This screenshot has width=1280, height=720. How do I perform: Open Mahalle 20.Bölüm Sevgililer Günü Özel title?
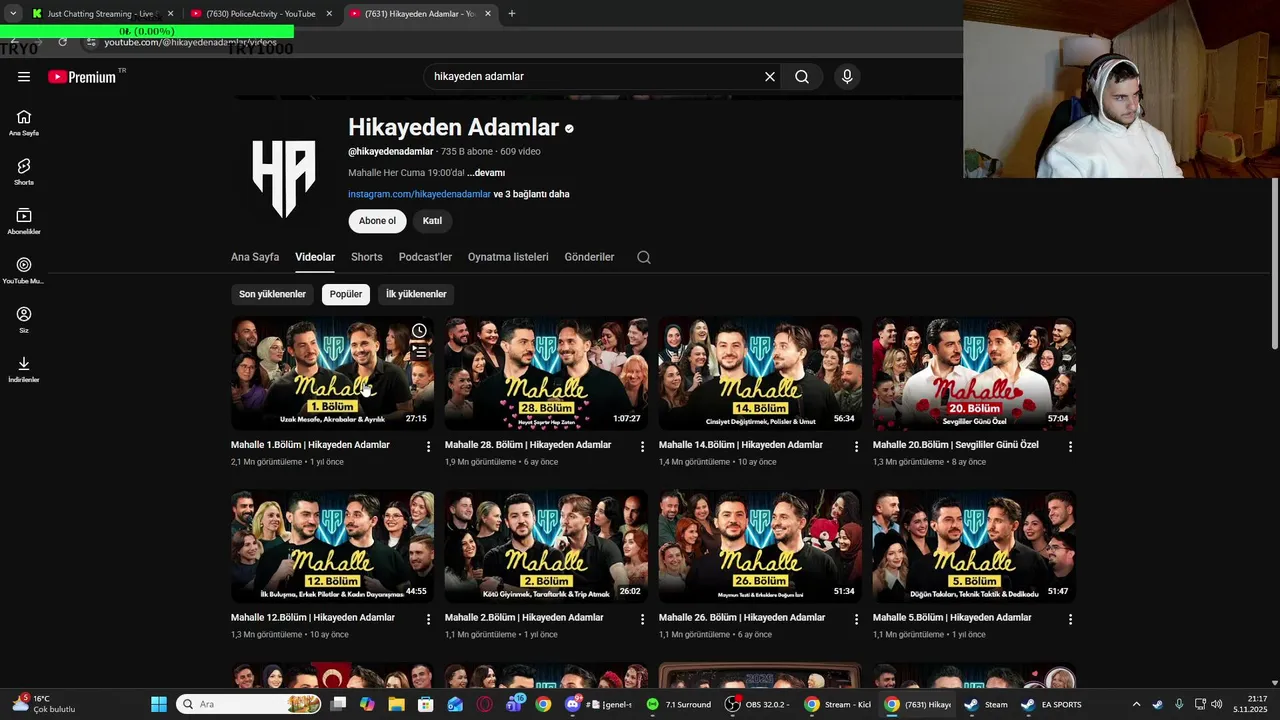pos(956,445)
